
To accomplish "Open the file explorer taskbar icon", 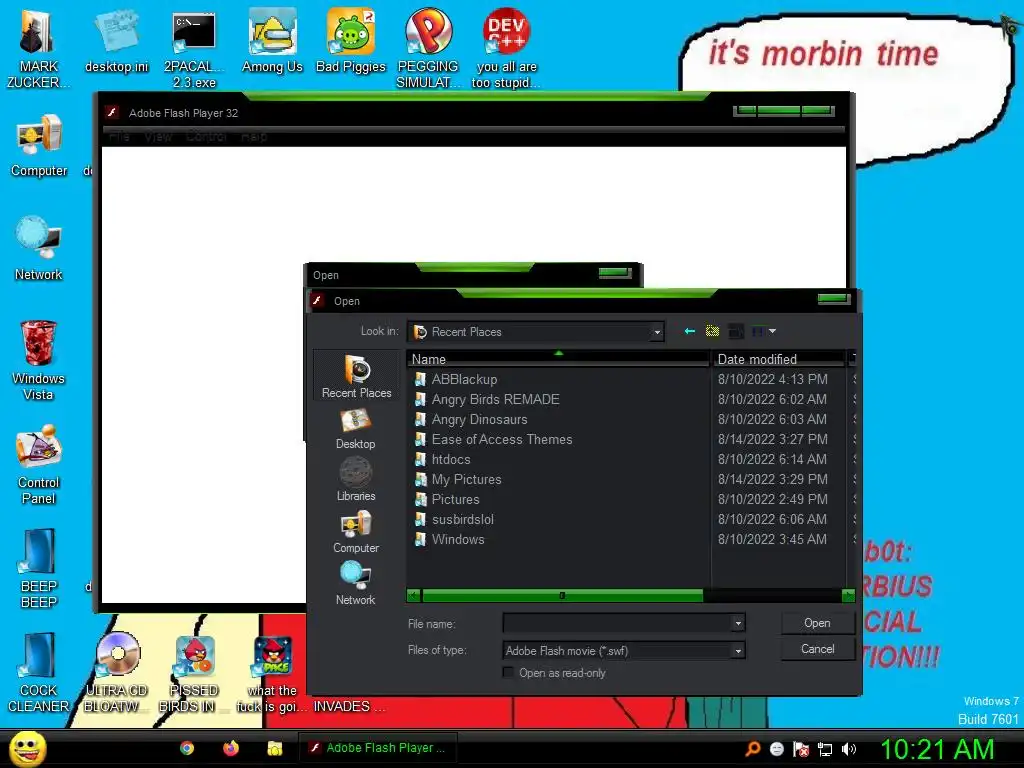I will [x=275, y=748].
